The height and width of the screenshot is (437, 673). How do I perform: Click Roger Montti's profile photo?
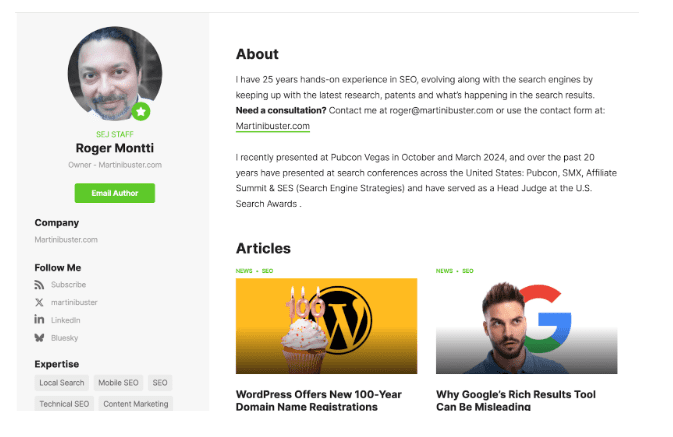[x=115, y=73]
